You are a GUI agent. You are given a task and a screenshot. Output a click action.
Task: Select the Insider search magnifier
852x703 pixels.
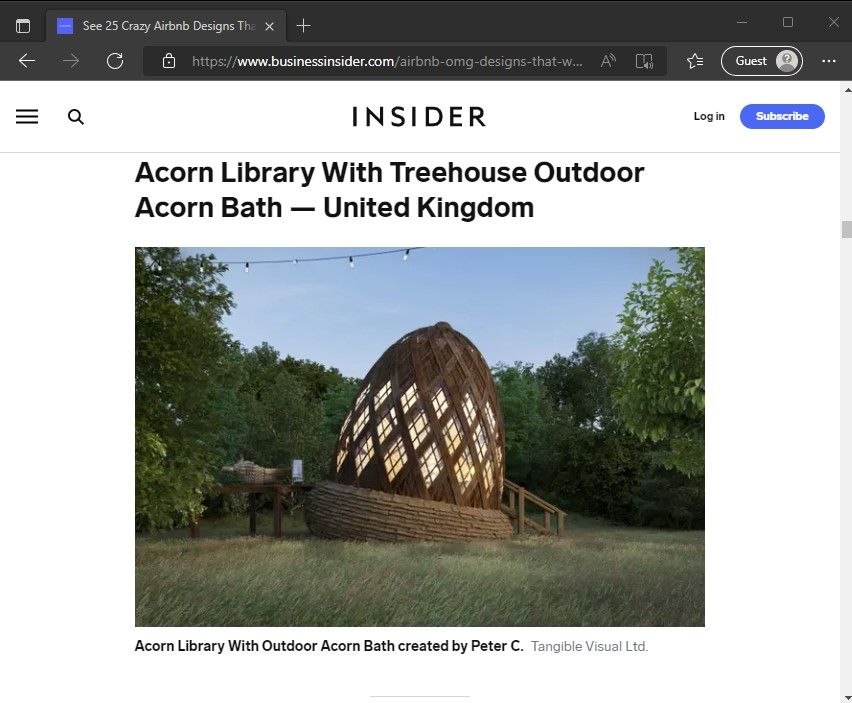tap(76, 116)
